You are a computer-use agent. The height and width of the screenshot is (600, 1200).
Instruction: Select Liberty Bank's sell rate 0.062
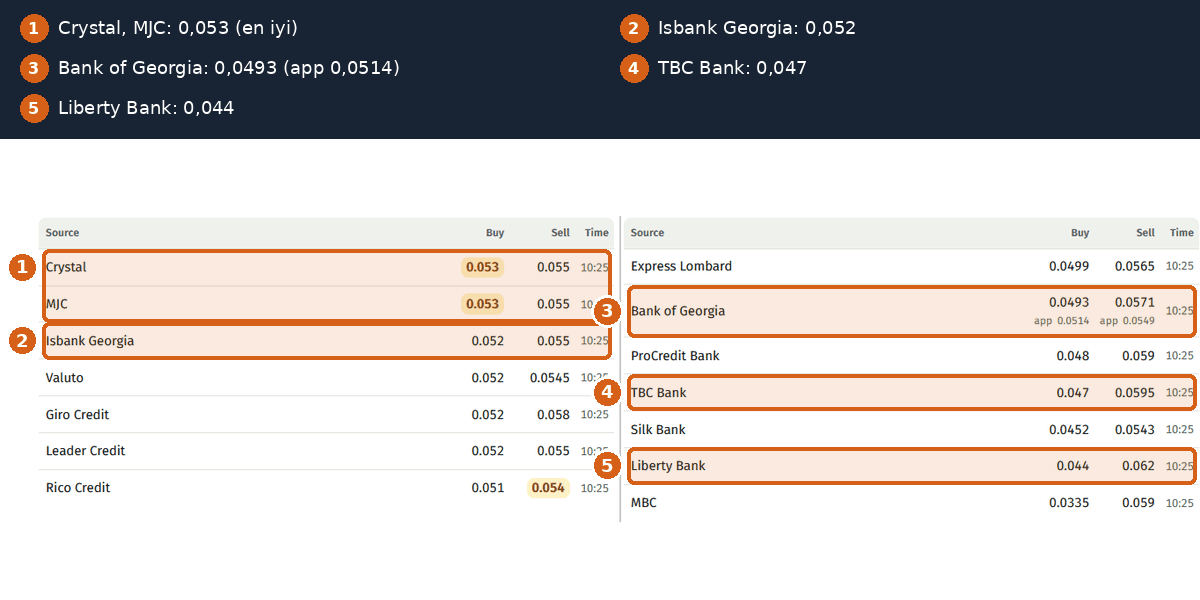coord(1138,466)
